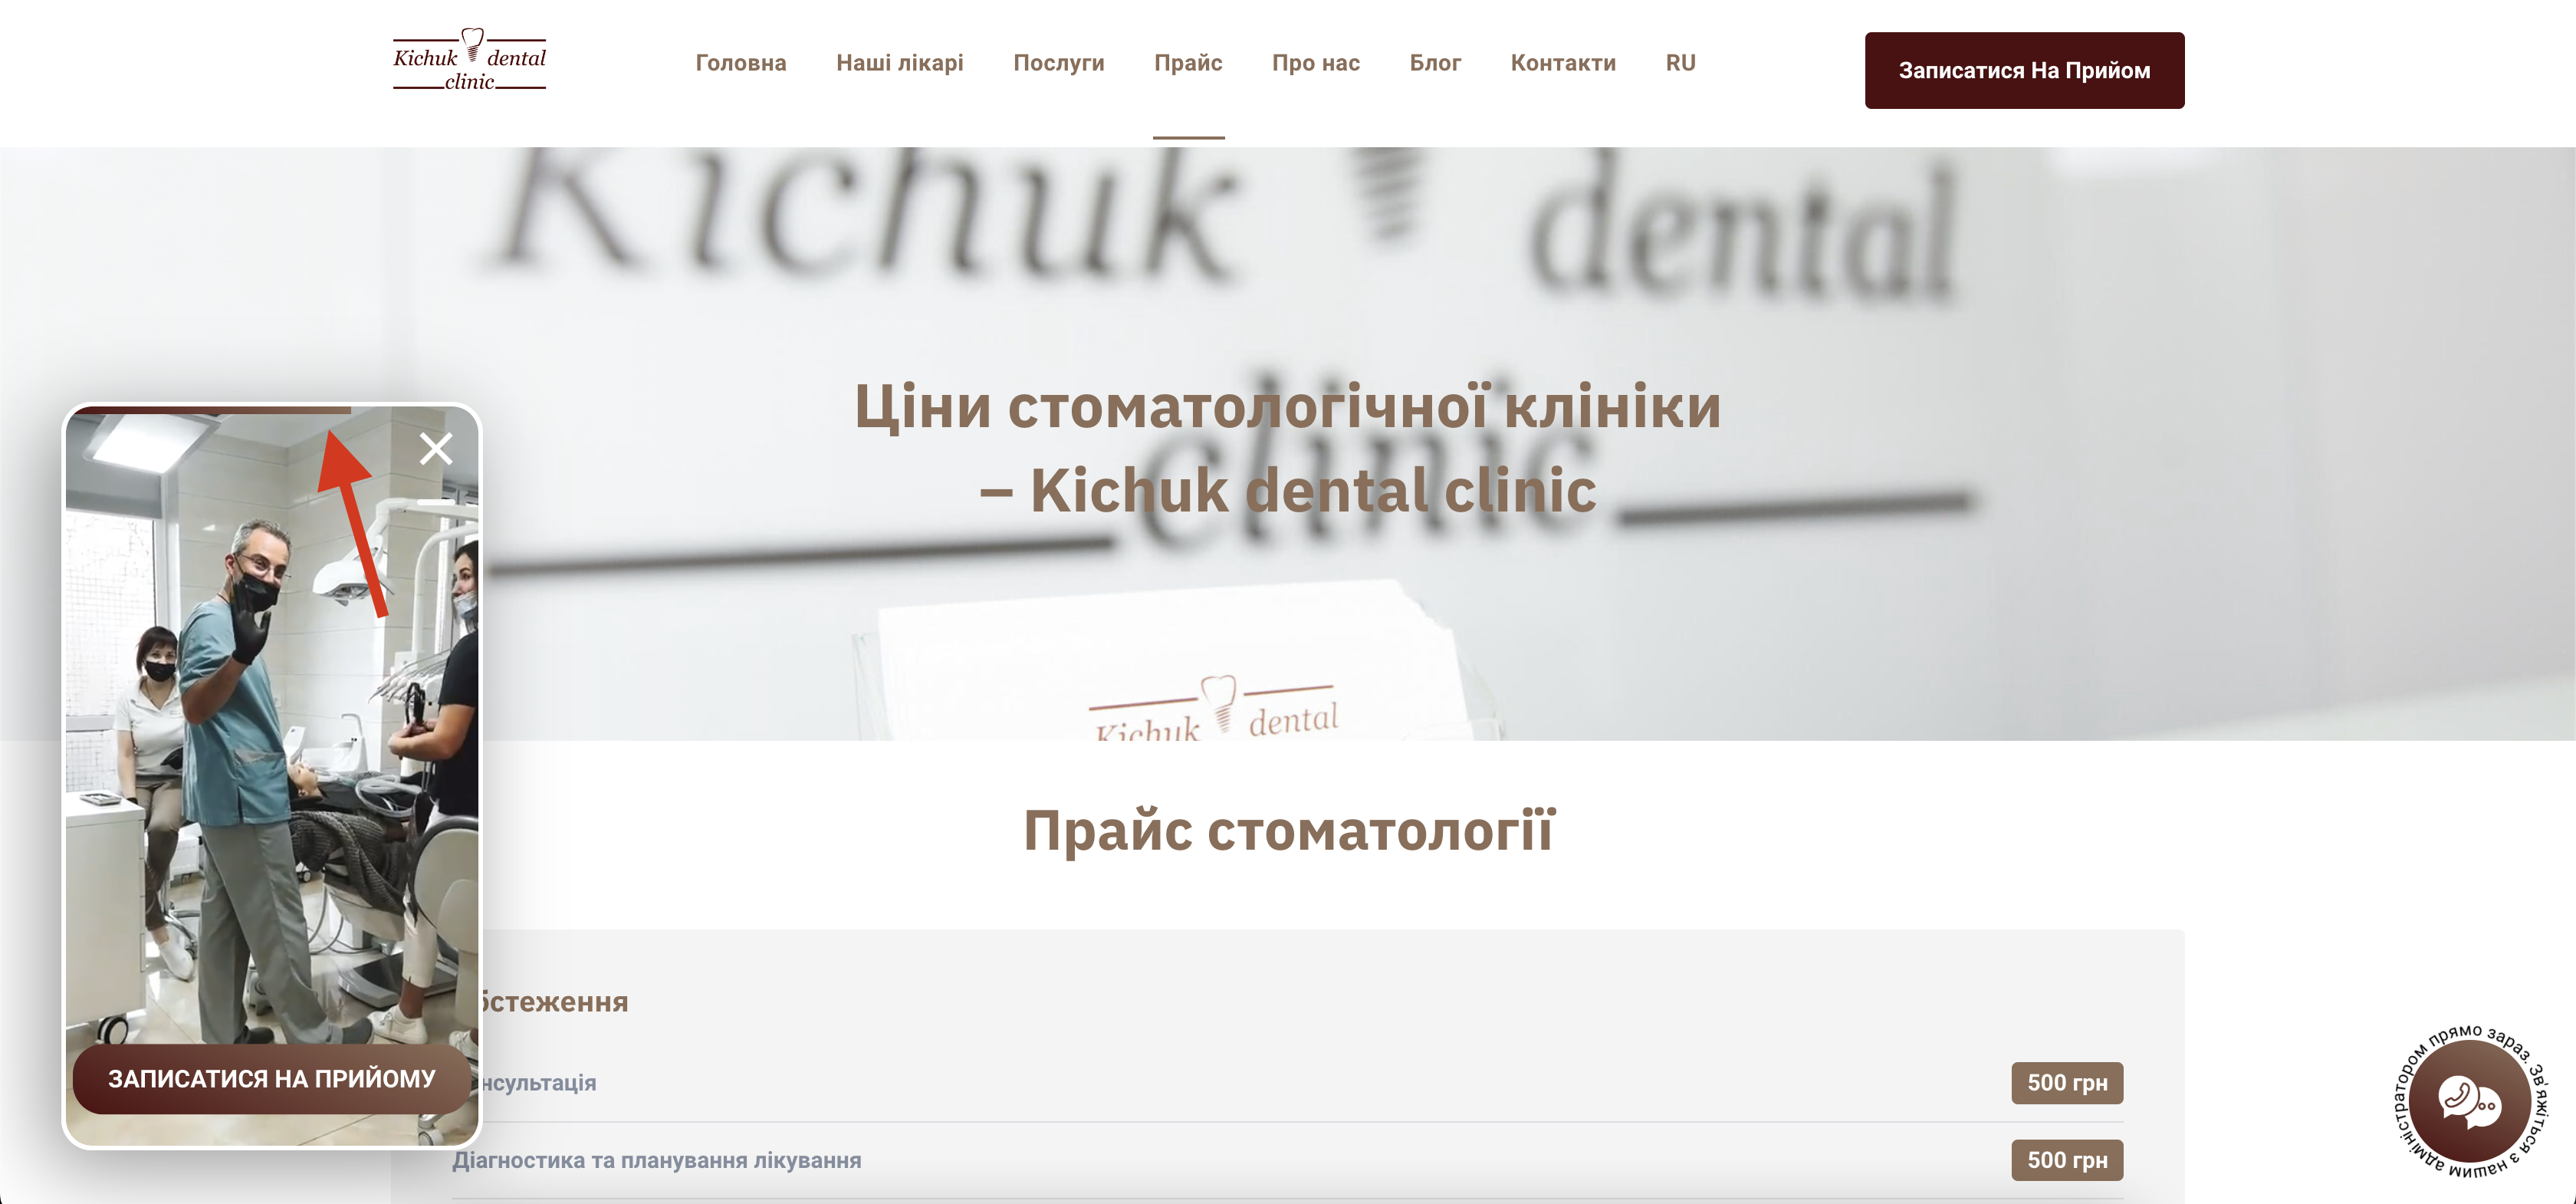Open the Послуги services menu
The image size is (2576, 1204).
pyautogui.click(x=1059, y=62)
